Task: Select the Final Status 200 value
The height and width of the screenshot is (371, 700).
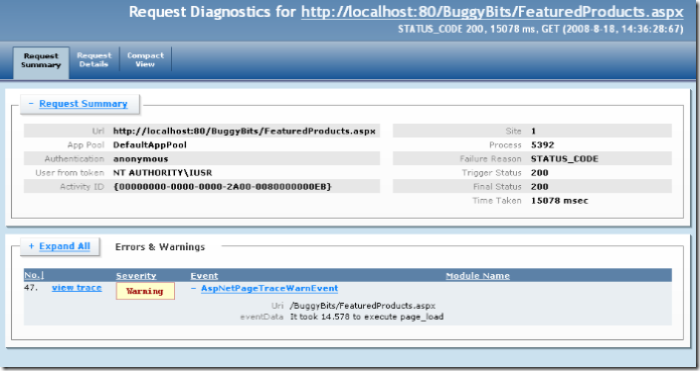Action: pyautogui.click(x=540, y=187)
